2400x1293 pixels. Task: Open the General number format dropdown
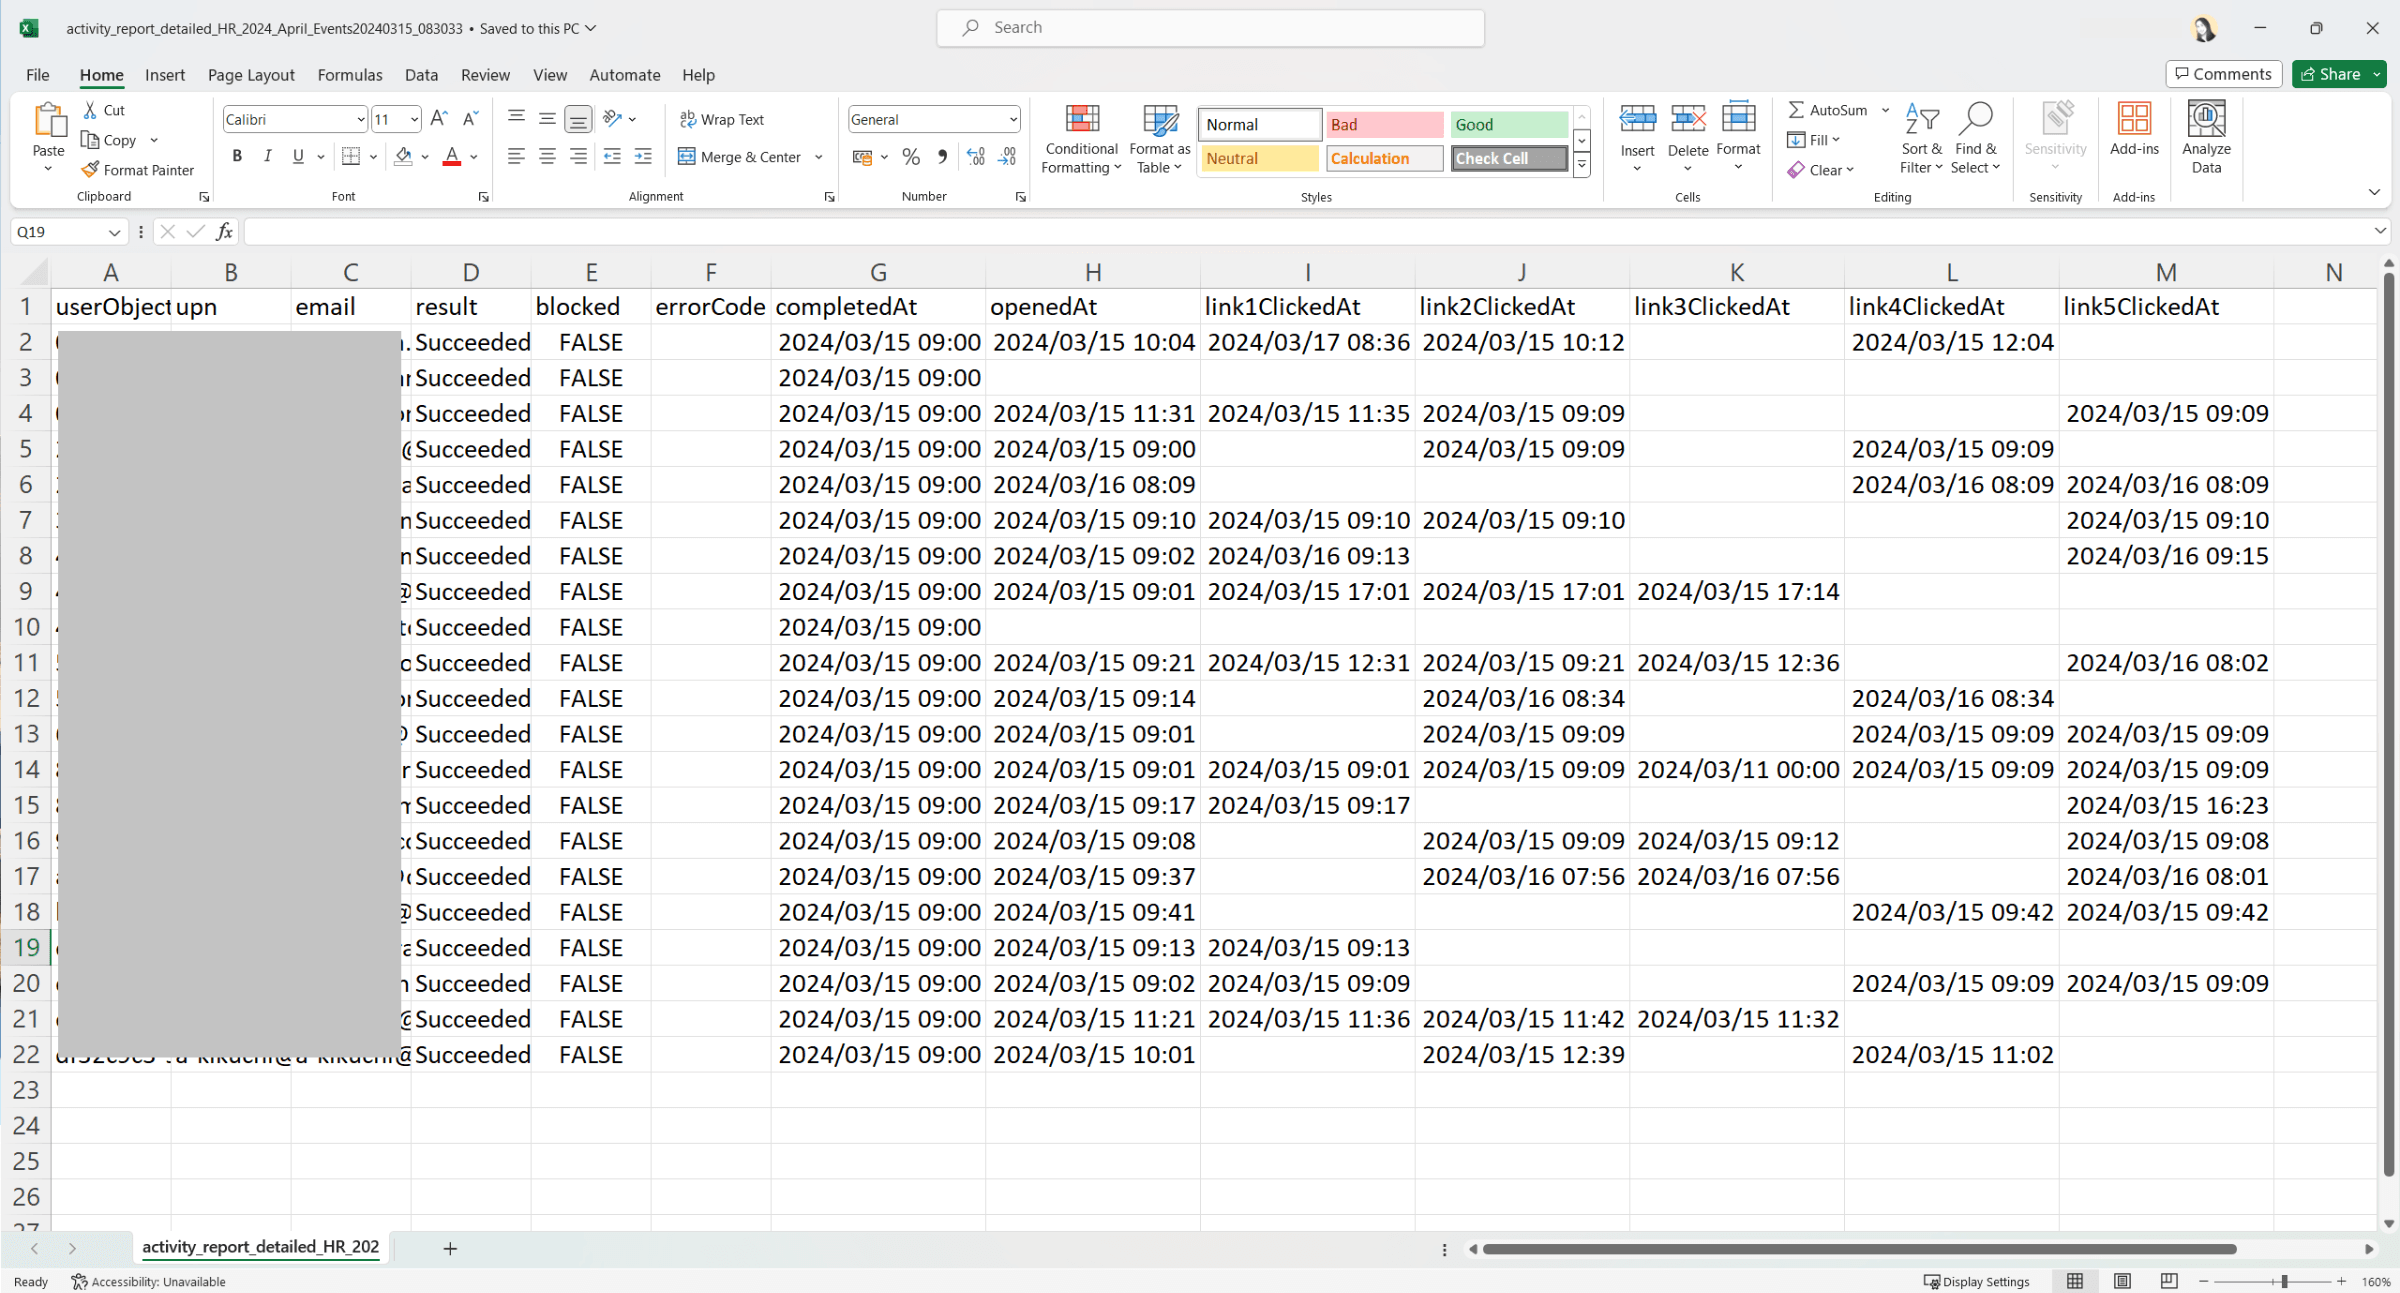click(x=1012, y=119)
